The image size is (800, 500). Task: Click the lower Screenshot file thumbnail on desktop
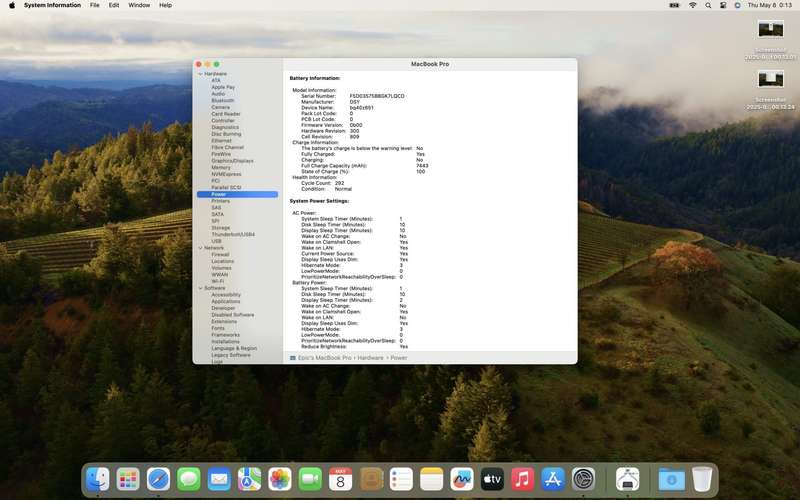[770, 79]
